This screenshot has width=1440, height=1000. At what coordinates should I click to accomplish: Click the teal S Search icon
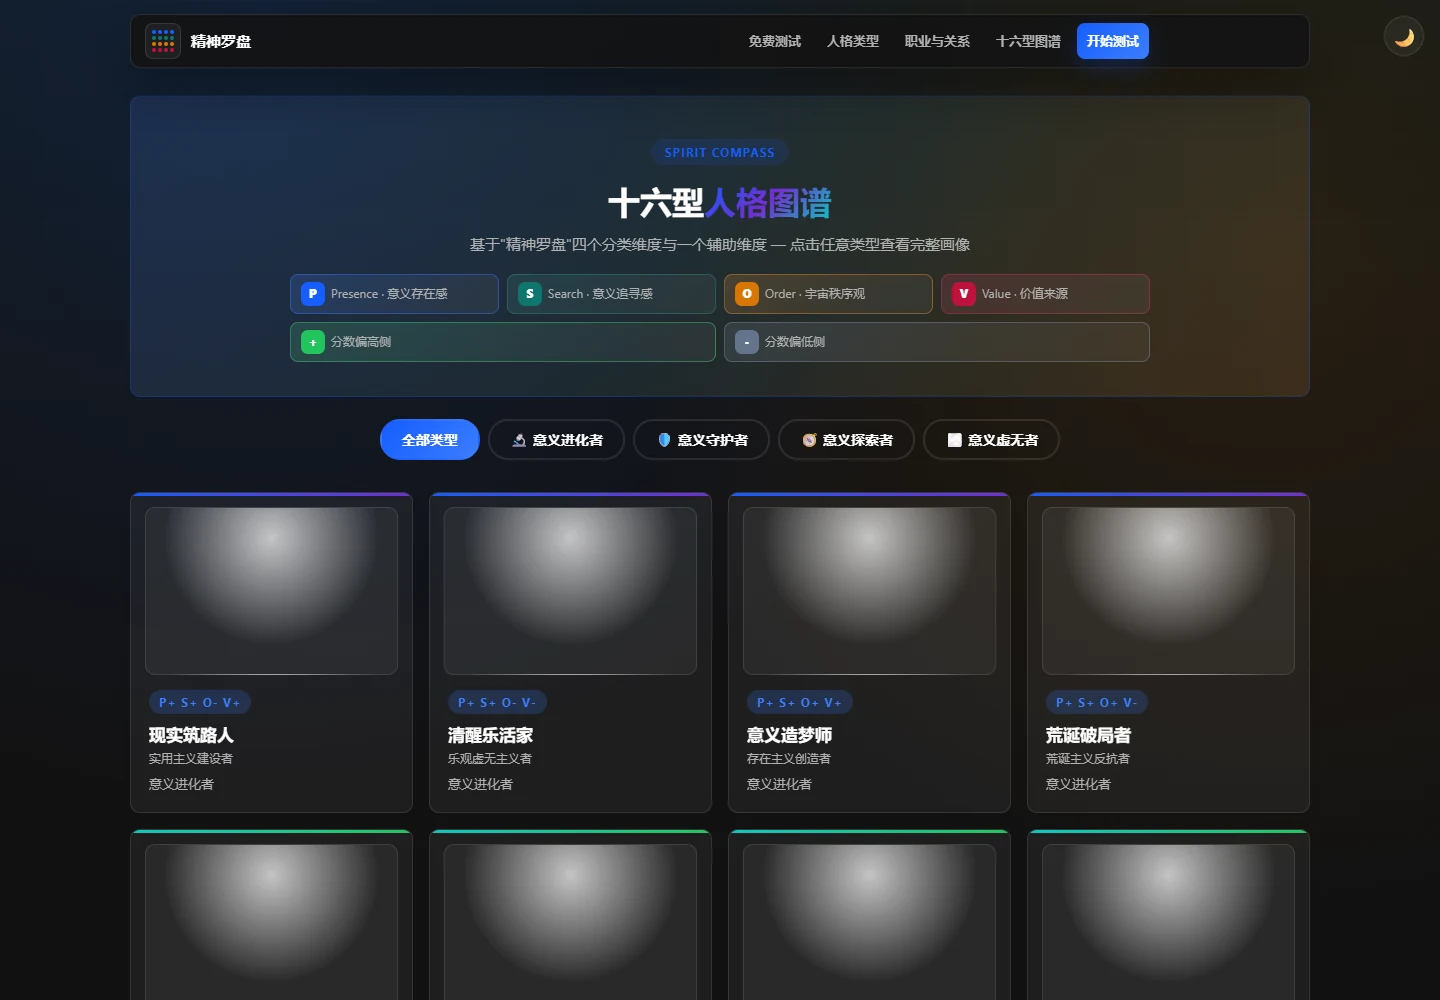pos(530,294)
